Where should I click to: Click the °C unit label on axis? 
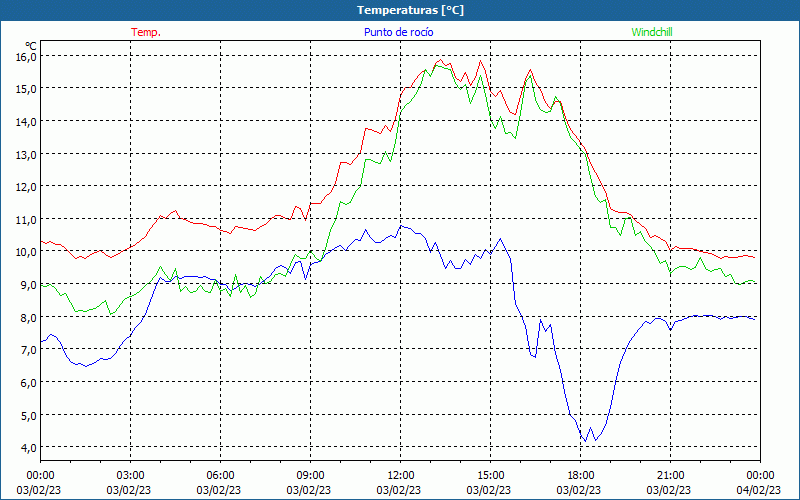(x=31, y=46)
